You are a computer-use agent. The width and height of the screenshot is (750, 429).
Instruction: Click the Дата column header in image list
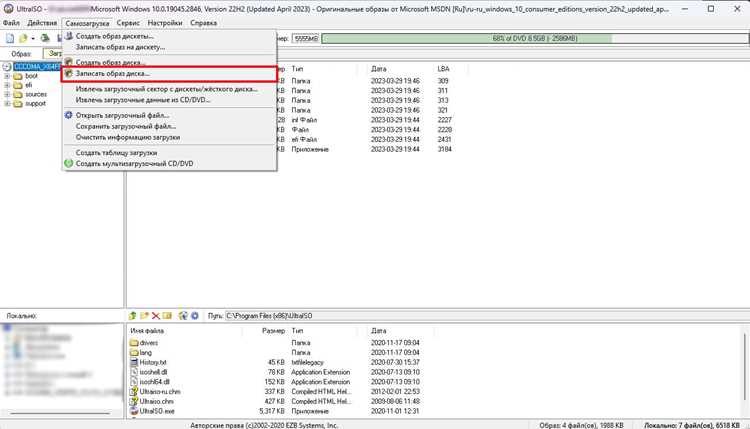tap(378, 69)
